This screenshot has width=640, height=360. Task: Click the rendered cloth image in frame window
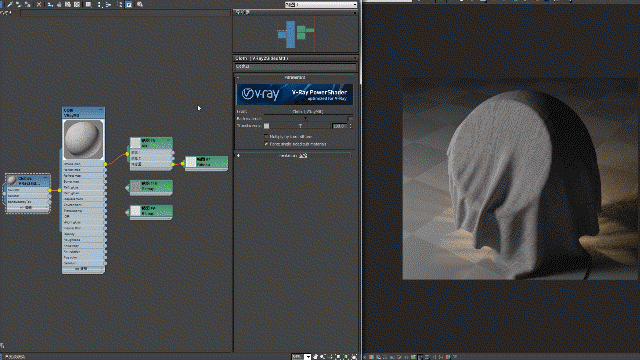tap(520, 180)
